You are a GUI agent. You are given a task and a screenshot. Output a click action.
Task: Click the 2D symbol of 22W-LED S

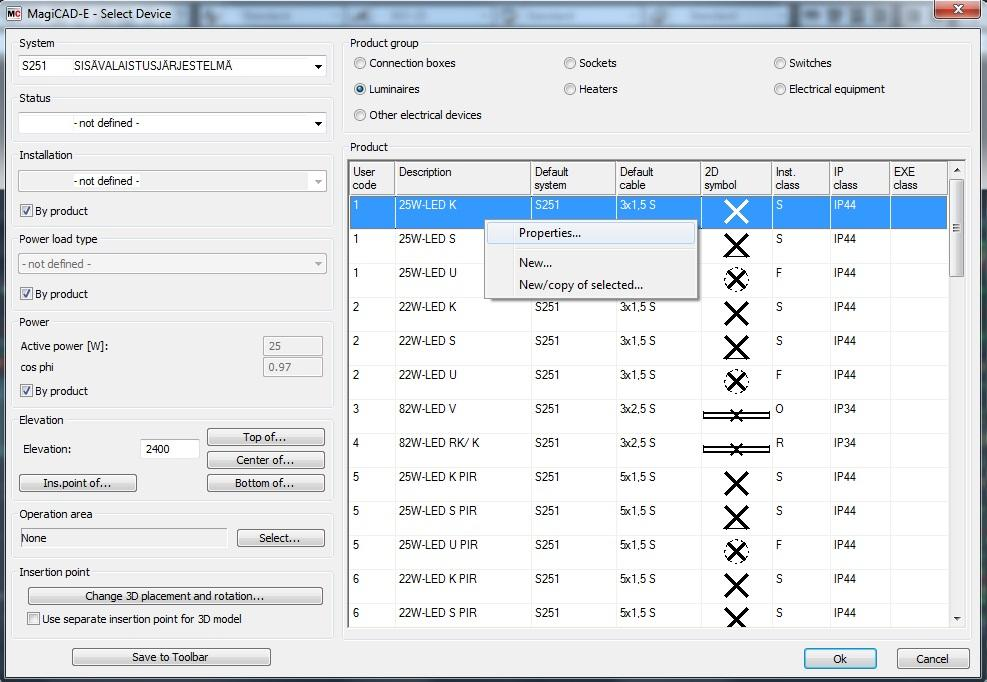click(x=736, y=348)
